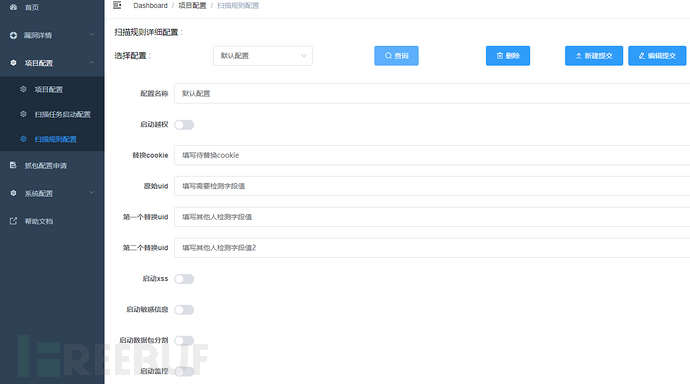Focus the 第二个替换uid input field
Screen dimensions: 690x384
point(432,248)
